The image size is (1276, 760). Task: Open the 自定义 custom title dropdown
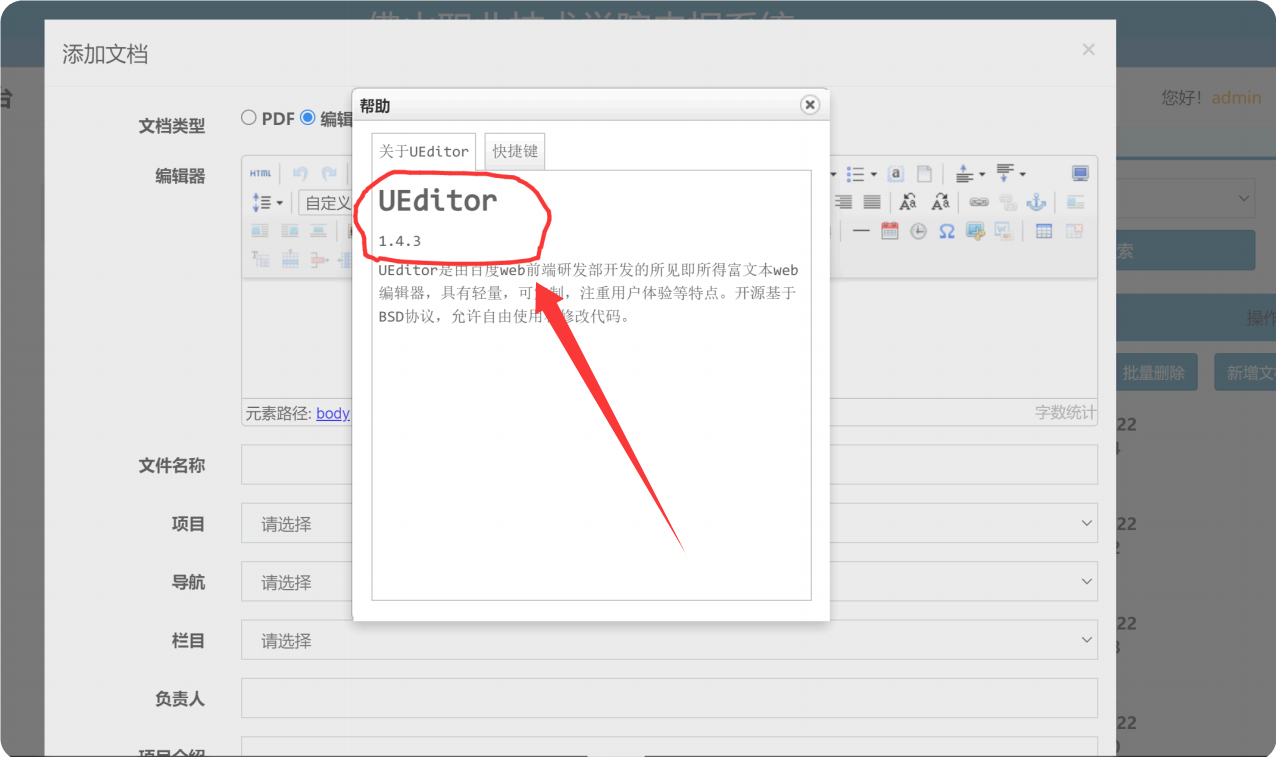(325, 203)
